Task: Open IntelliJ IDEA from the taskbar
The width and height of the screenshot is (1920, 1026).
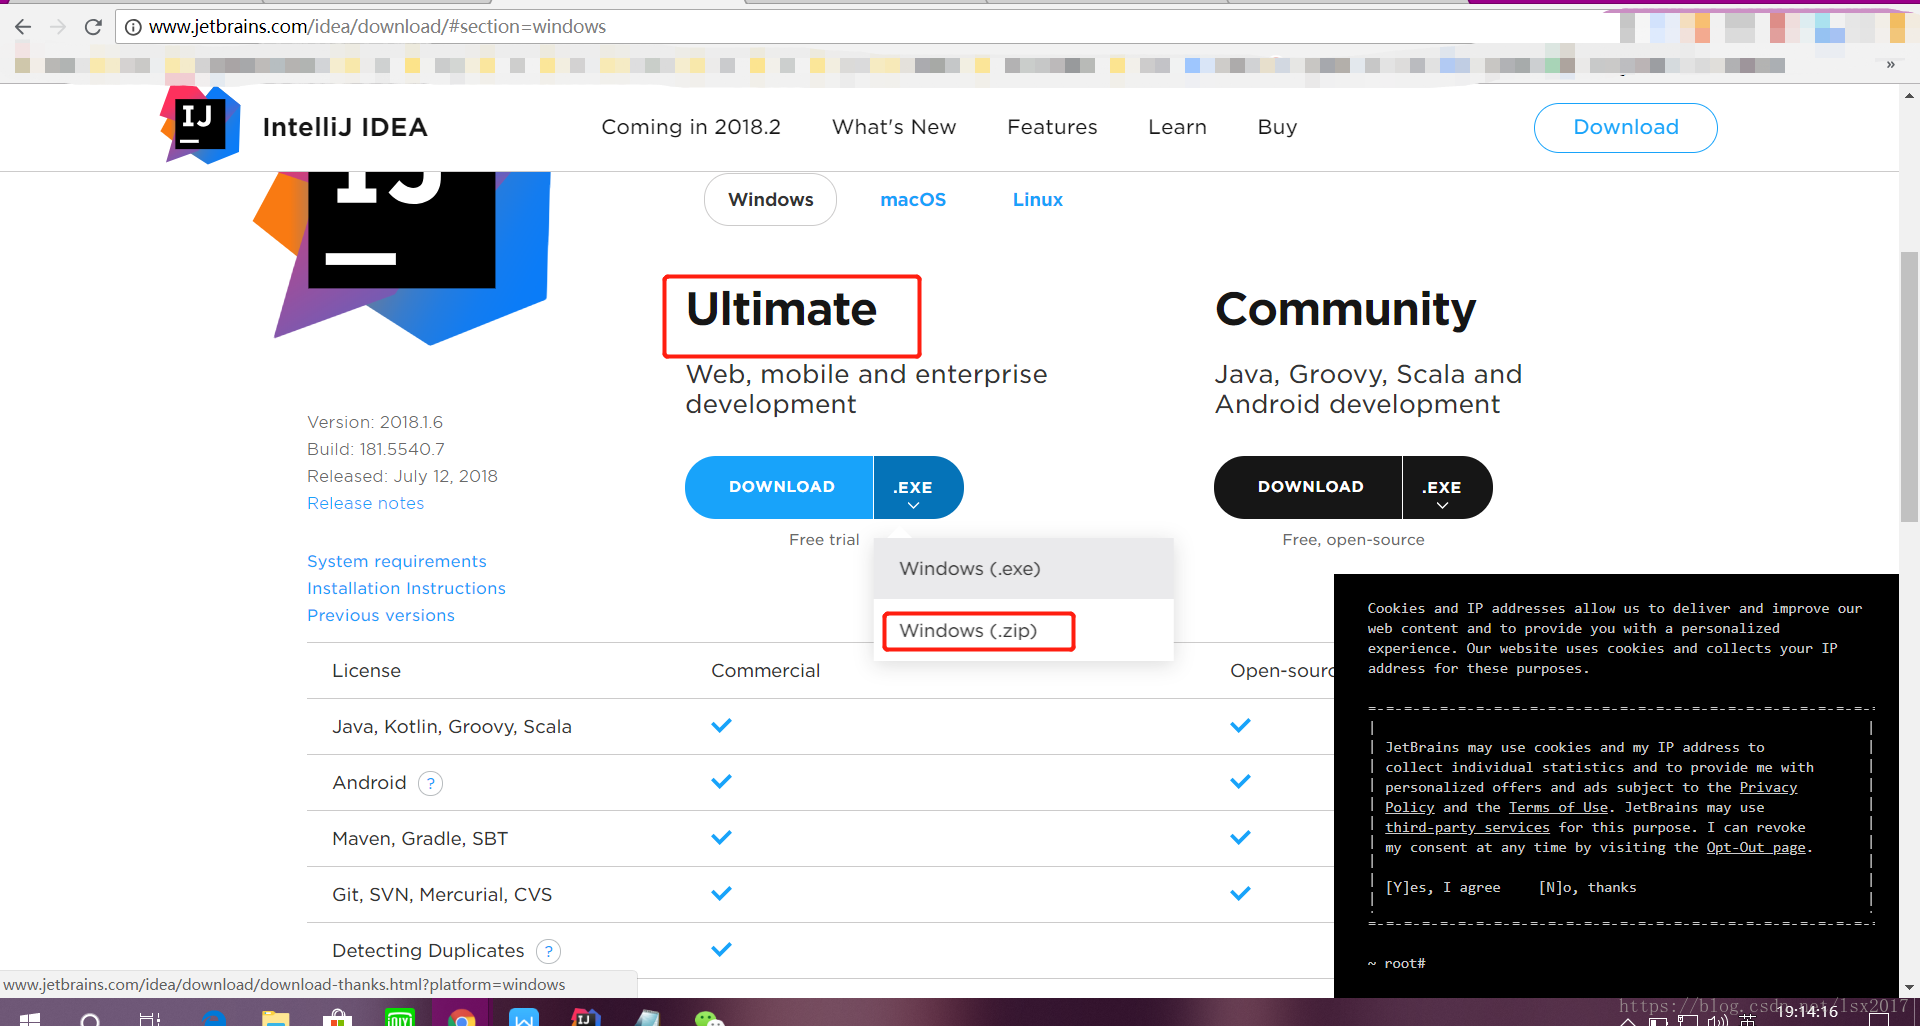Action: tap(586, 1018)
